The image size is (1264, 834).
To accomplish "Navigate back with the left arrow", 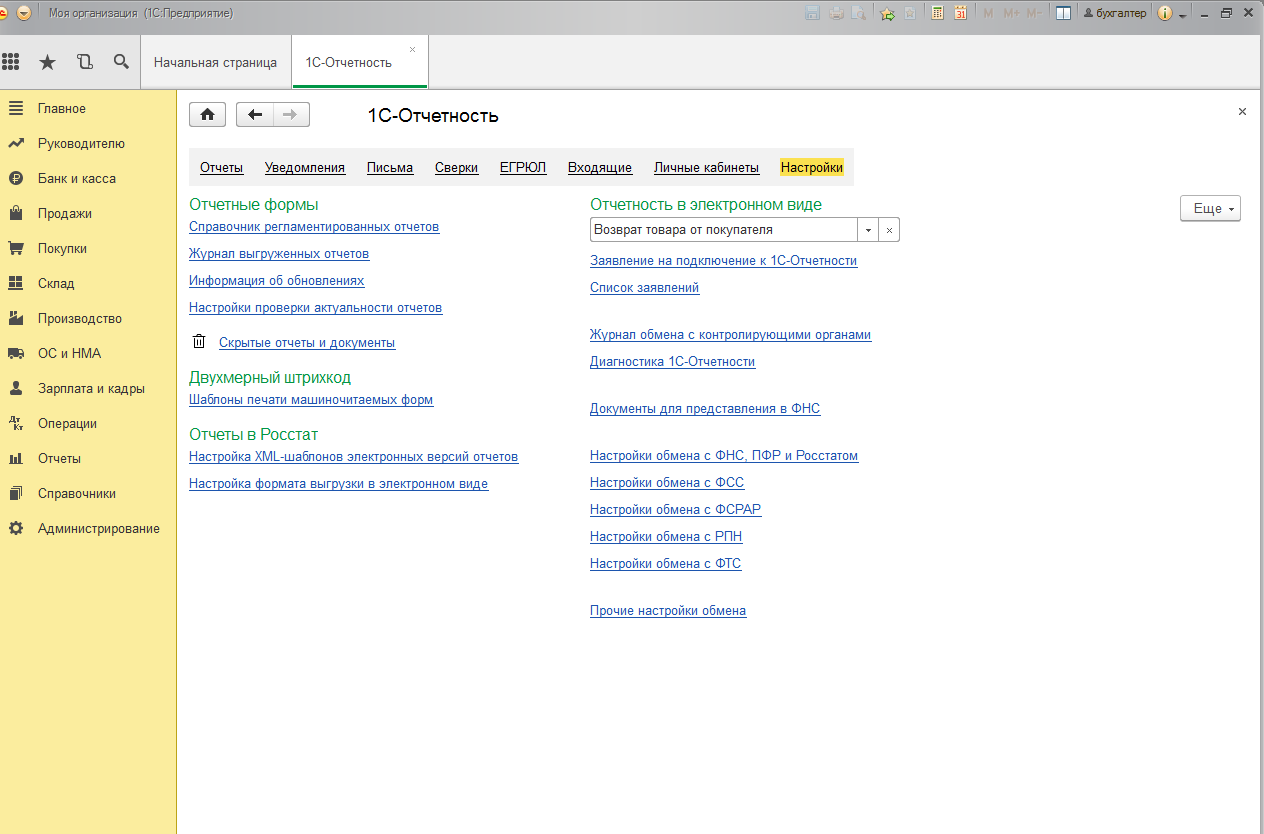I will (x=255, y=114).
